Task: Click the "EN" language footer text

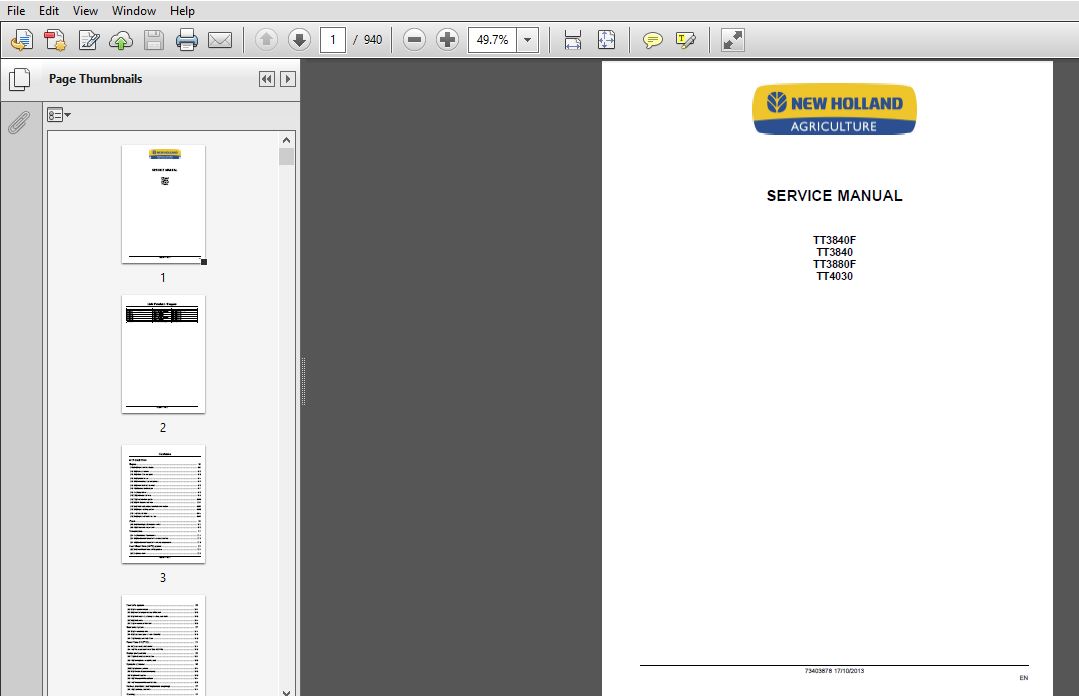Action: pos(1024,678)
